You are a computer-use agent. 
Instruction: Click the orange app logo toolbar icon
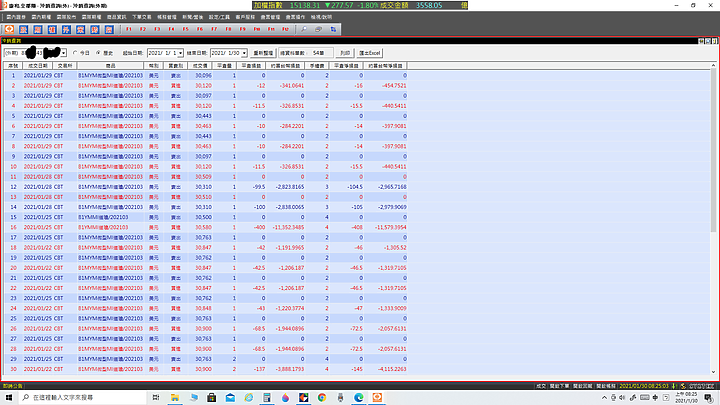coord(9,29)
